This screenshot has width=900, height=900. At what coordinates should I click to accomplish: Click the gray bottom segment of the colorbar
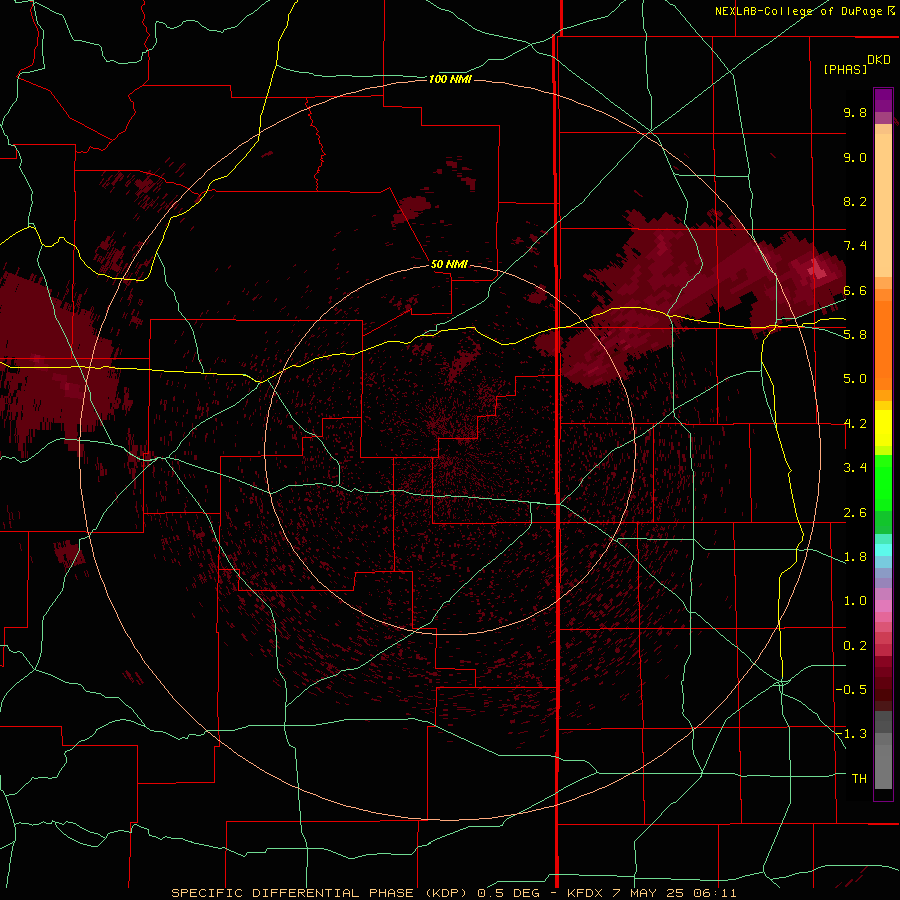click(883, 766)
